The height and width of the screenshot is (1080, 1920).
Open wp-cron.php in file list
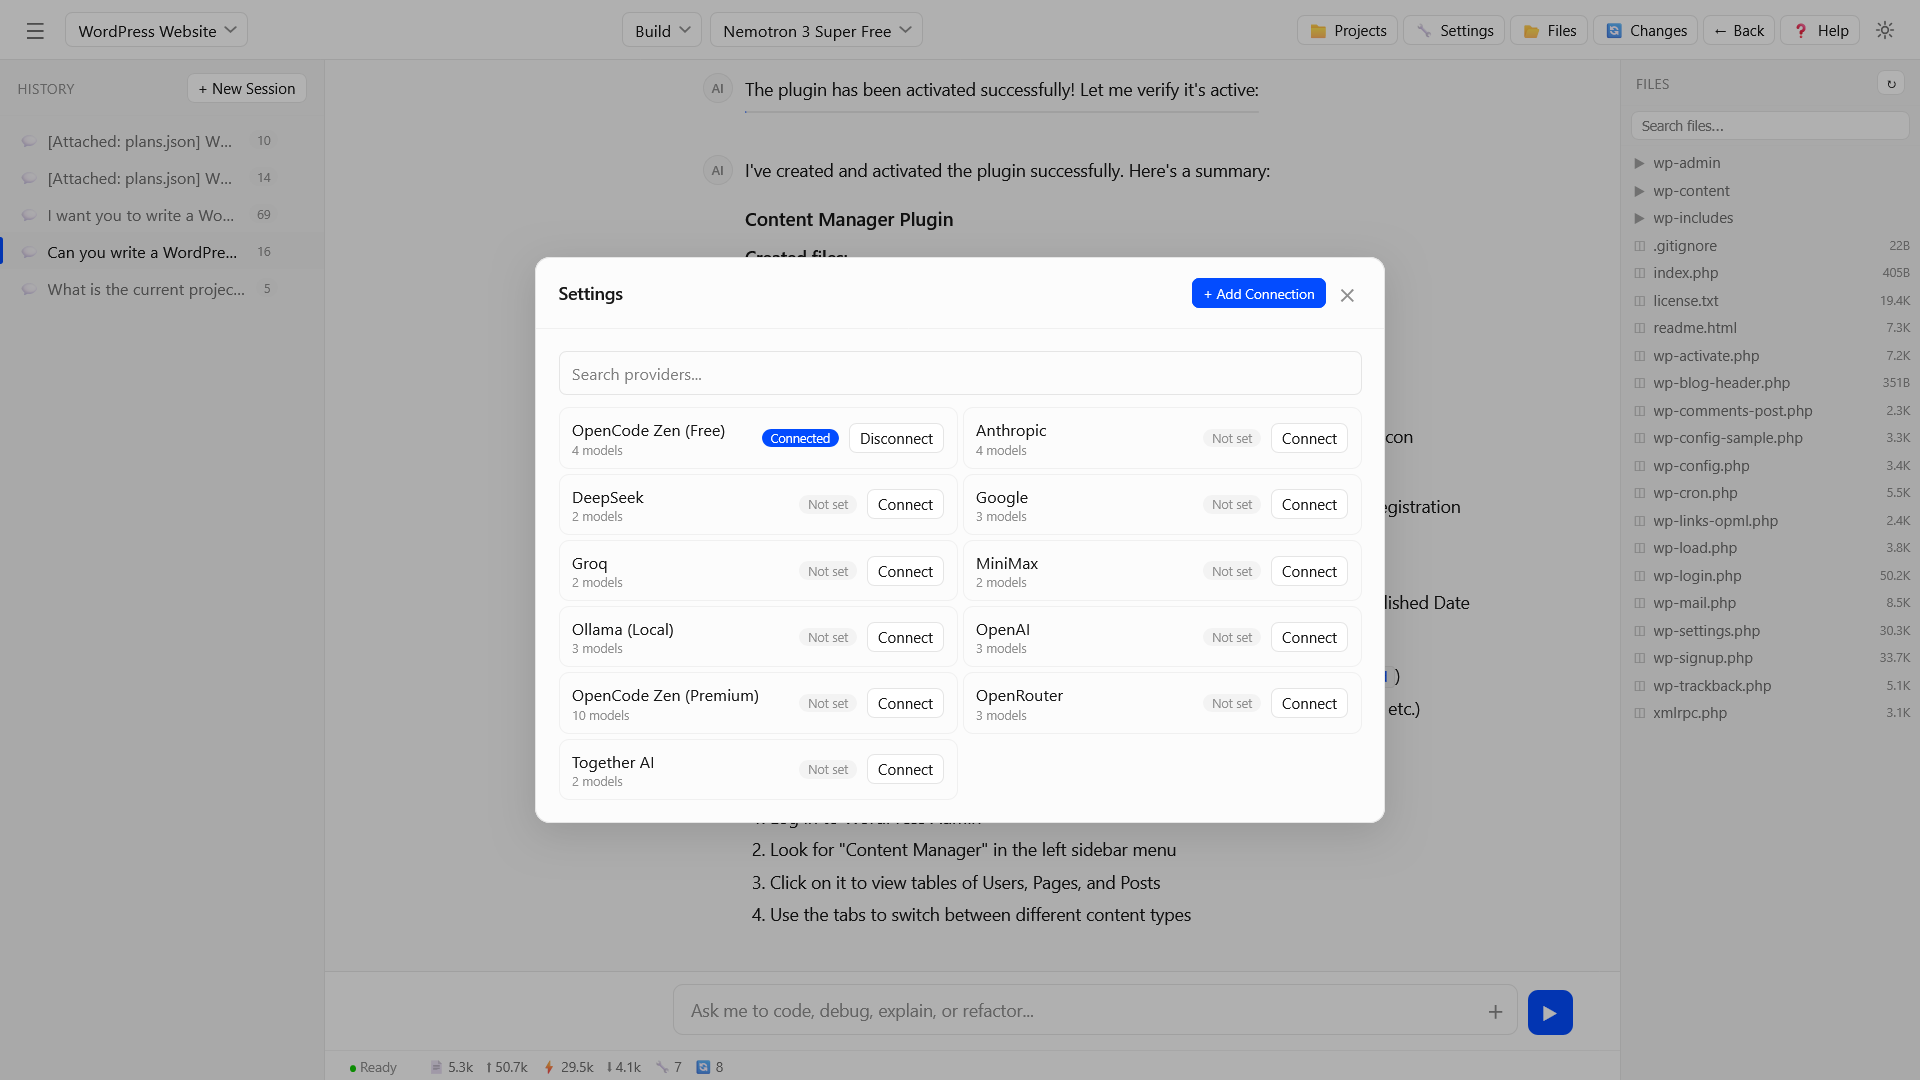[1771, 493]
